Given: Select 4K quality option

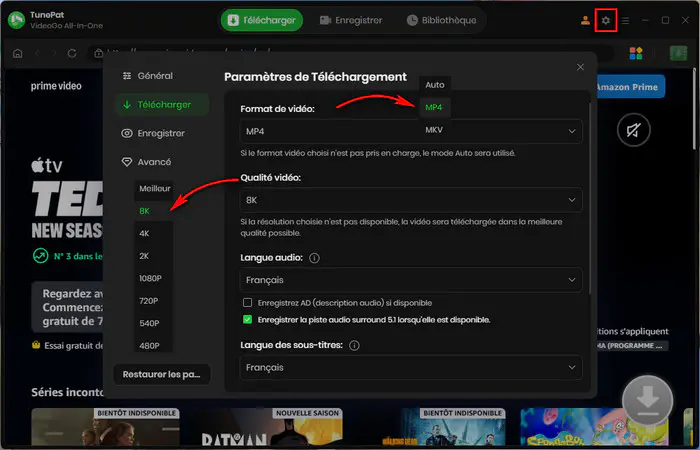Looking at the screenshot, I should tap(154, 233).
